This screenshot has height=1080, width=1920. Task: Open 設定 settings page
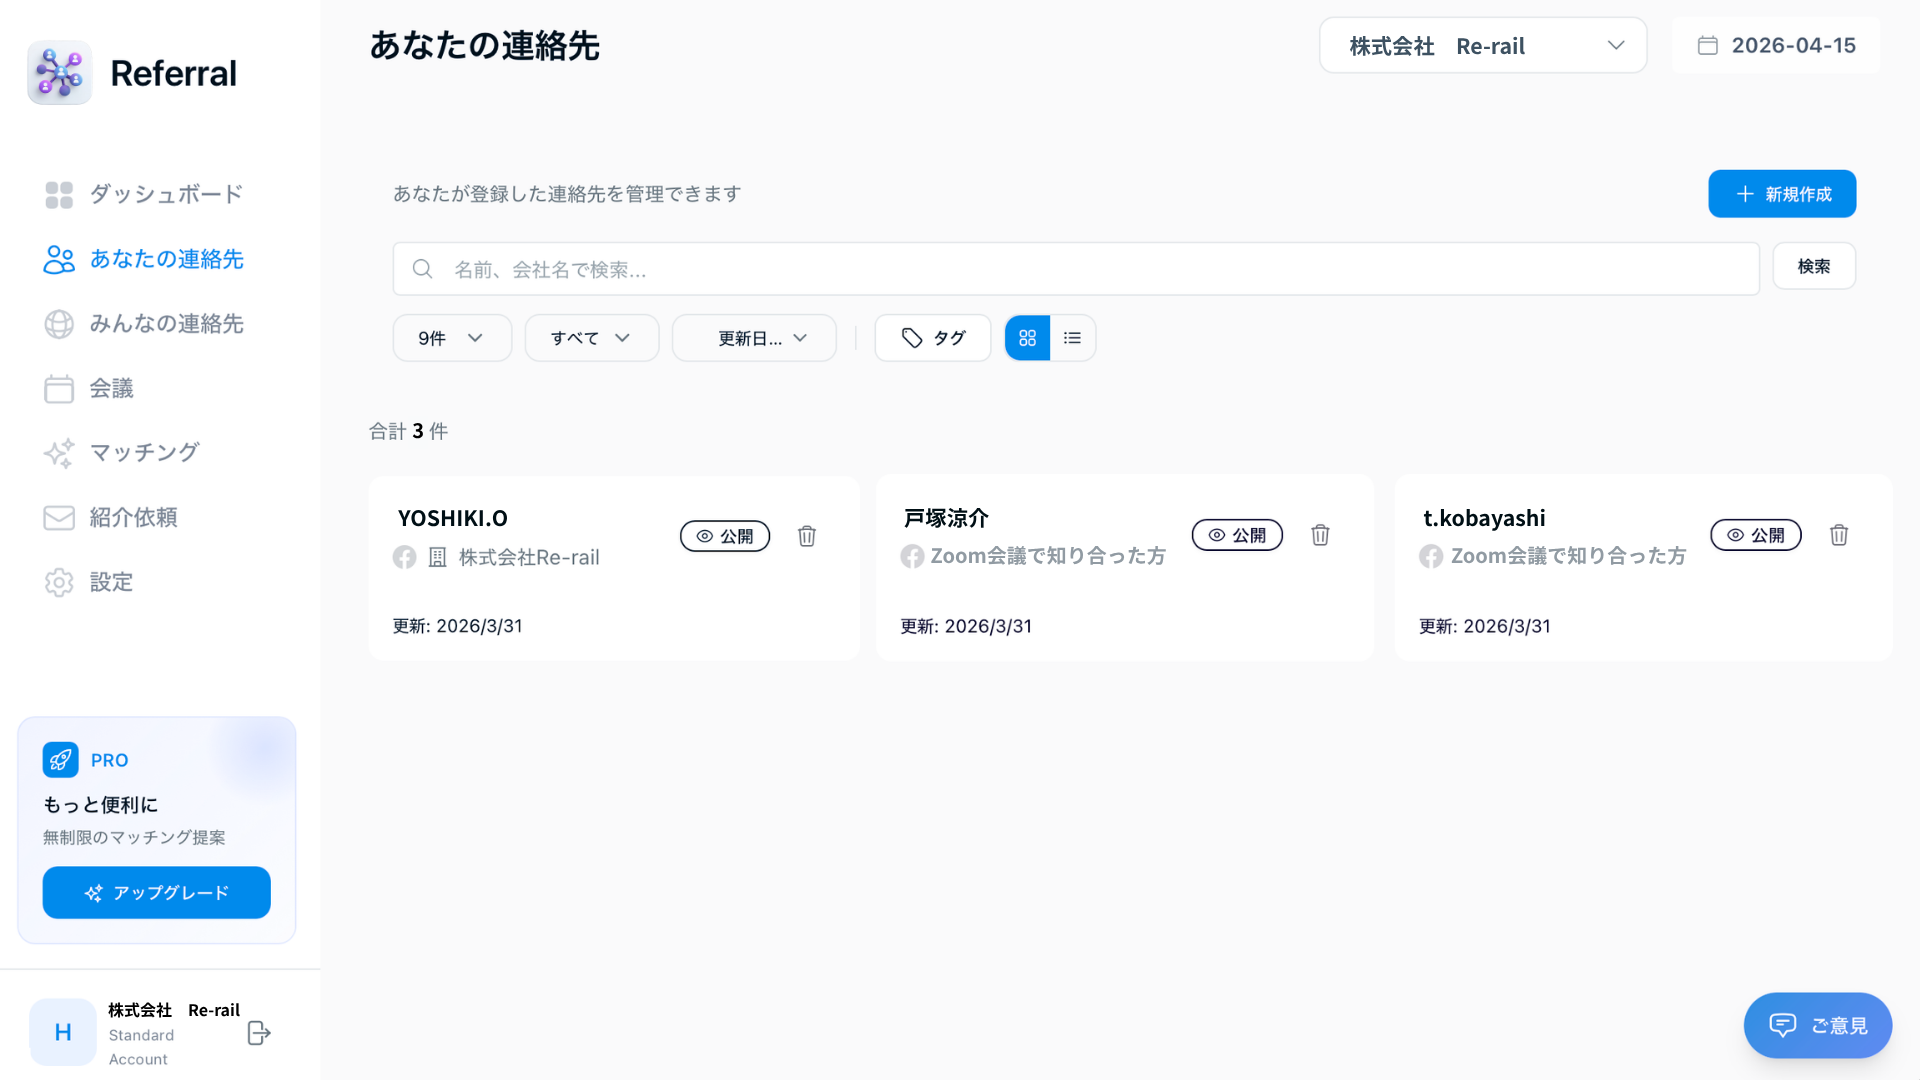pyautogui.click(x=89, y=582)
